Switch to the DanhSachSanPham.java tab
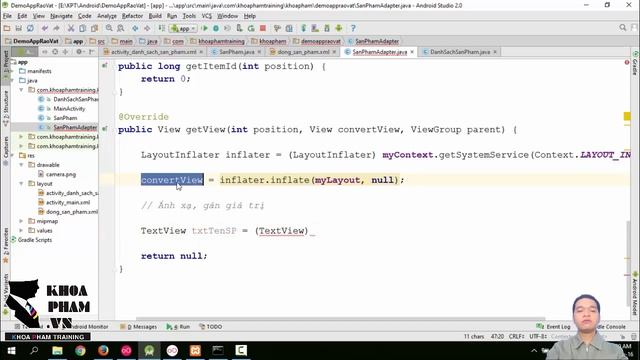Image resolution: width=640 pixels, height=360 pixels. [x=460, y=52]
